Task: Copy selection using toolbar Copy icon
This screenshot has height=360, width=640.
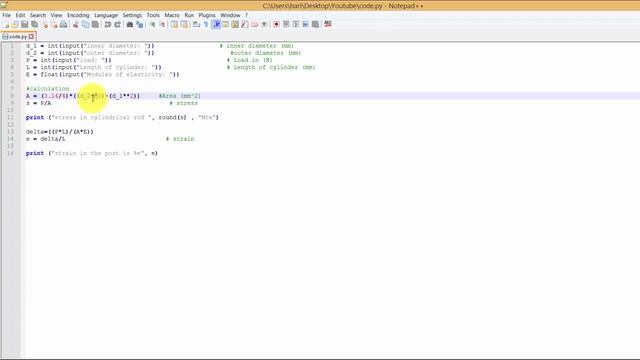Action: pos(85,24)
